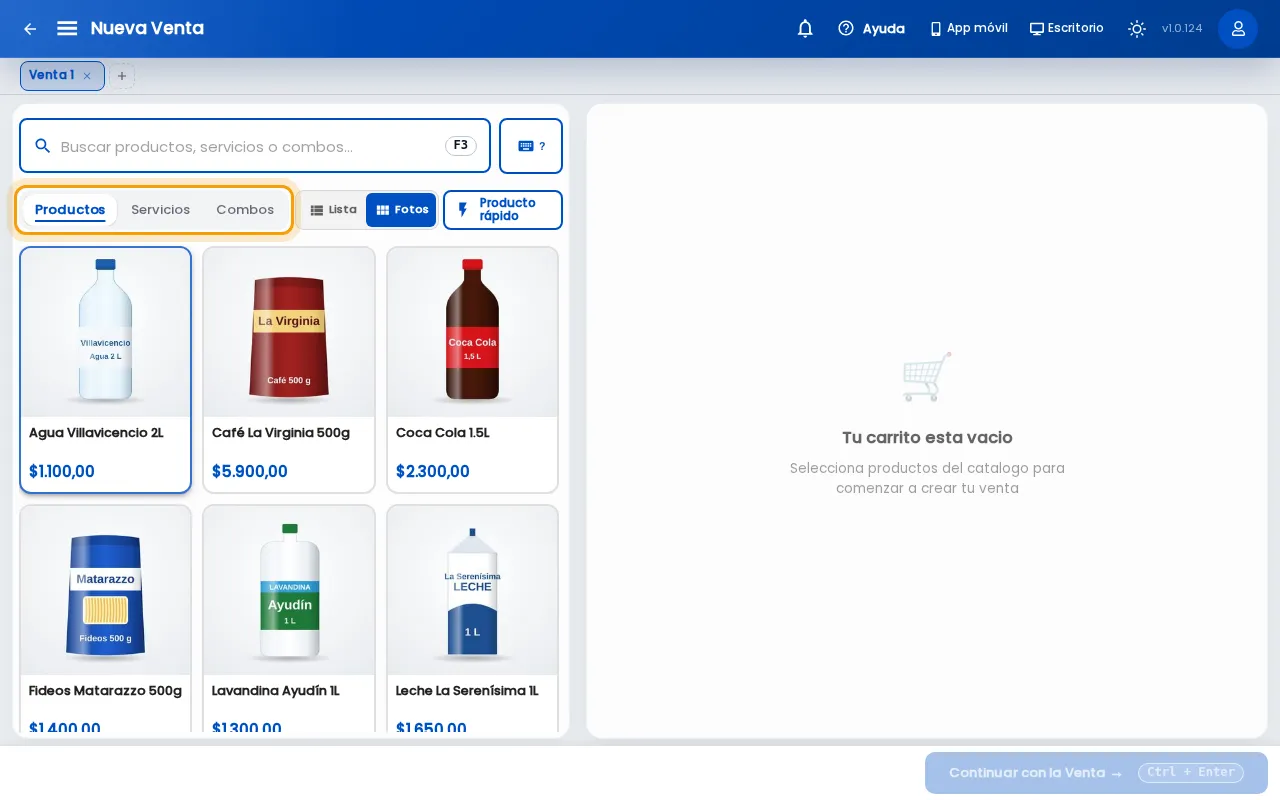
Task: Select the Venta 1 sale tab
Action: pyautogui.click(x=62, y=76)
